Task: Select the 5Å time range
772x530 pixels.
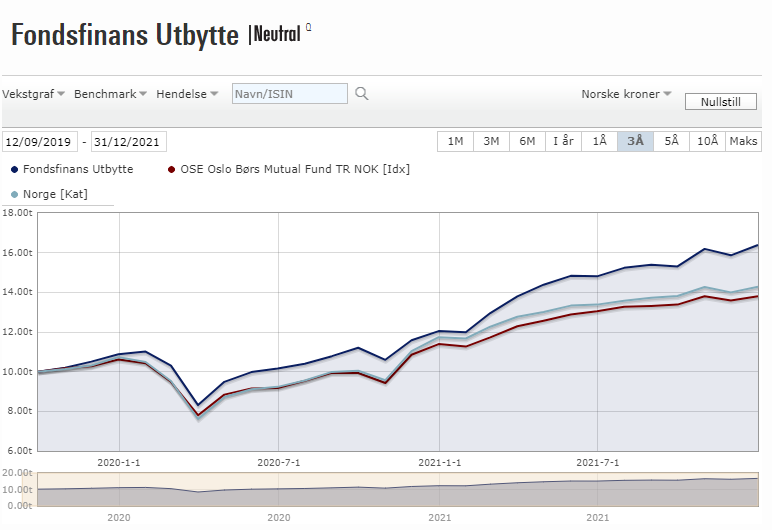Action: coord(671,141)
